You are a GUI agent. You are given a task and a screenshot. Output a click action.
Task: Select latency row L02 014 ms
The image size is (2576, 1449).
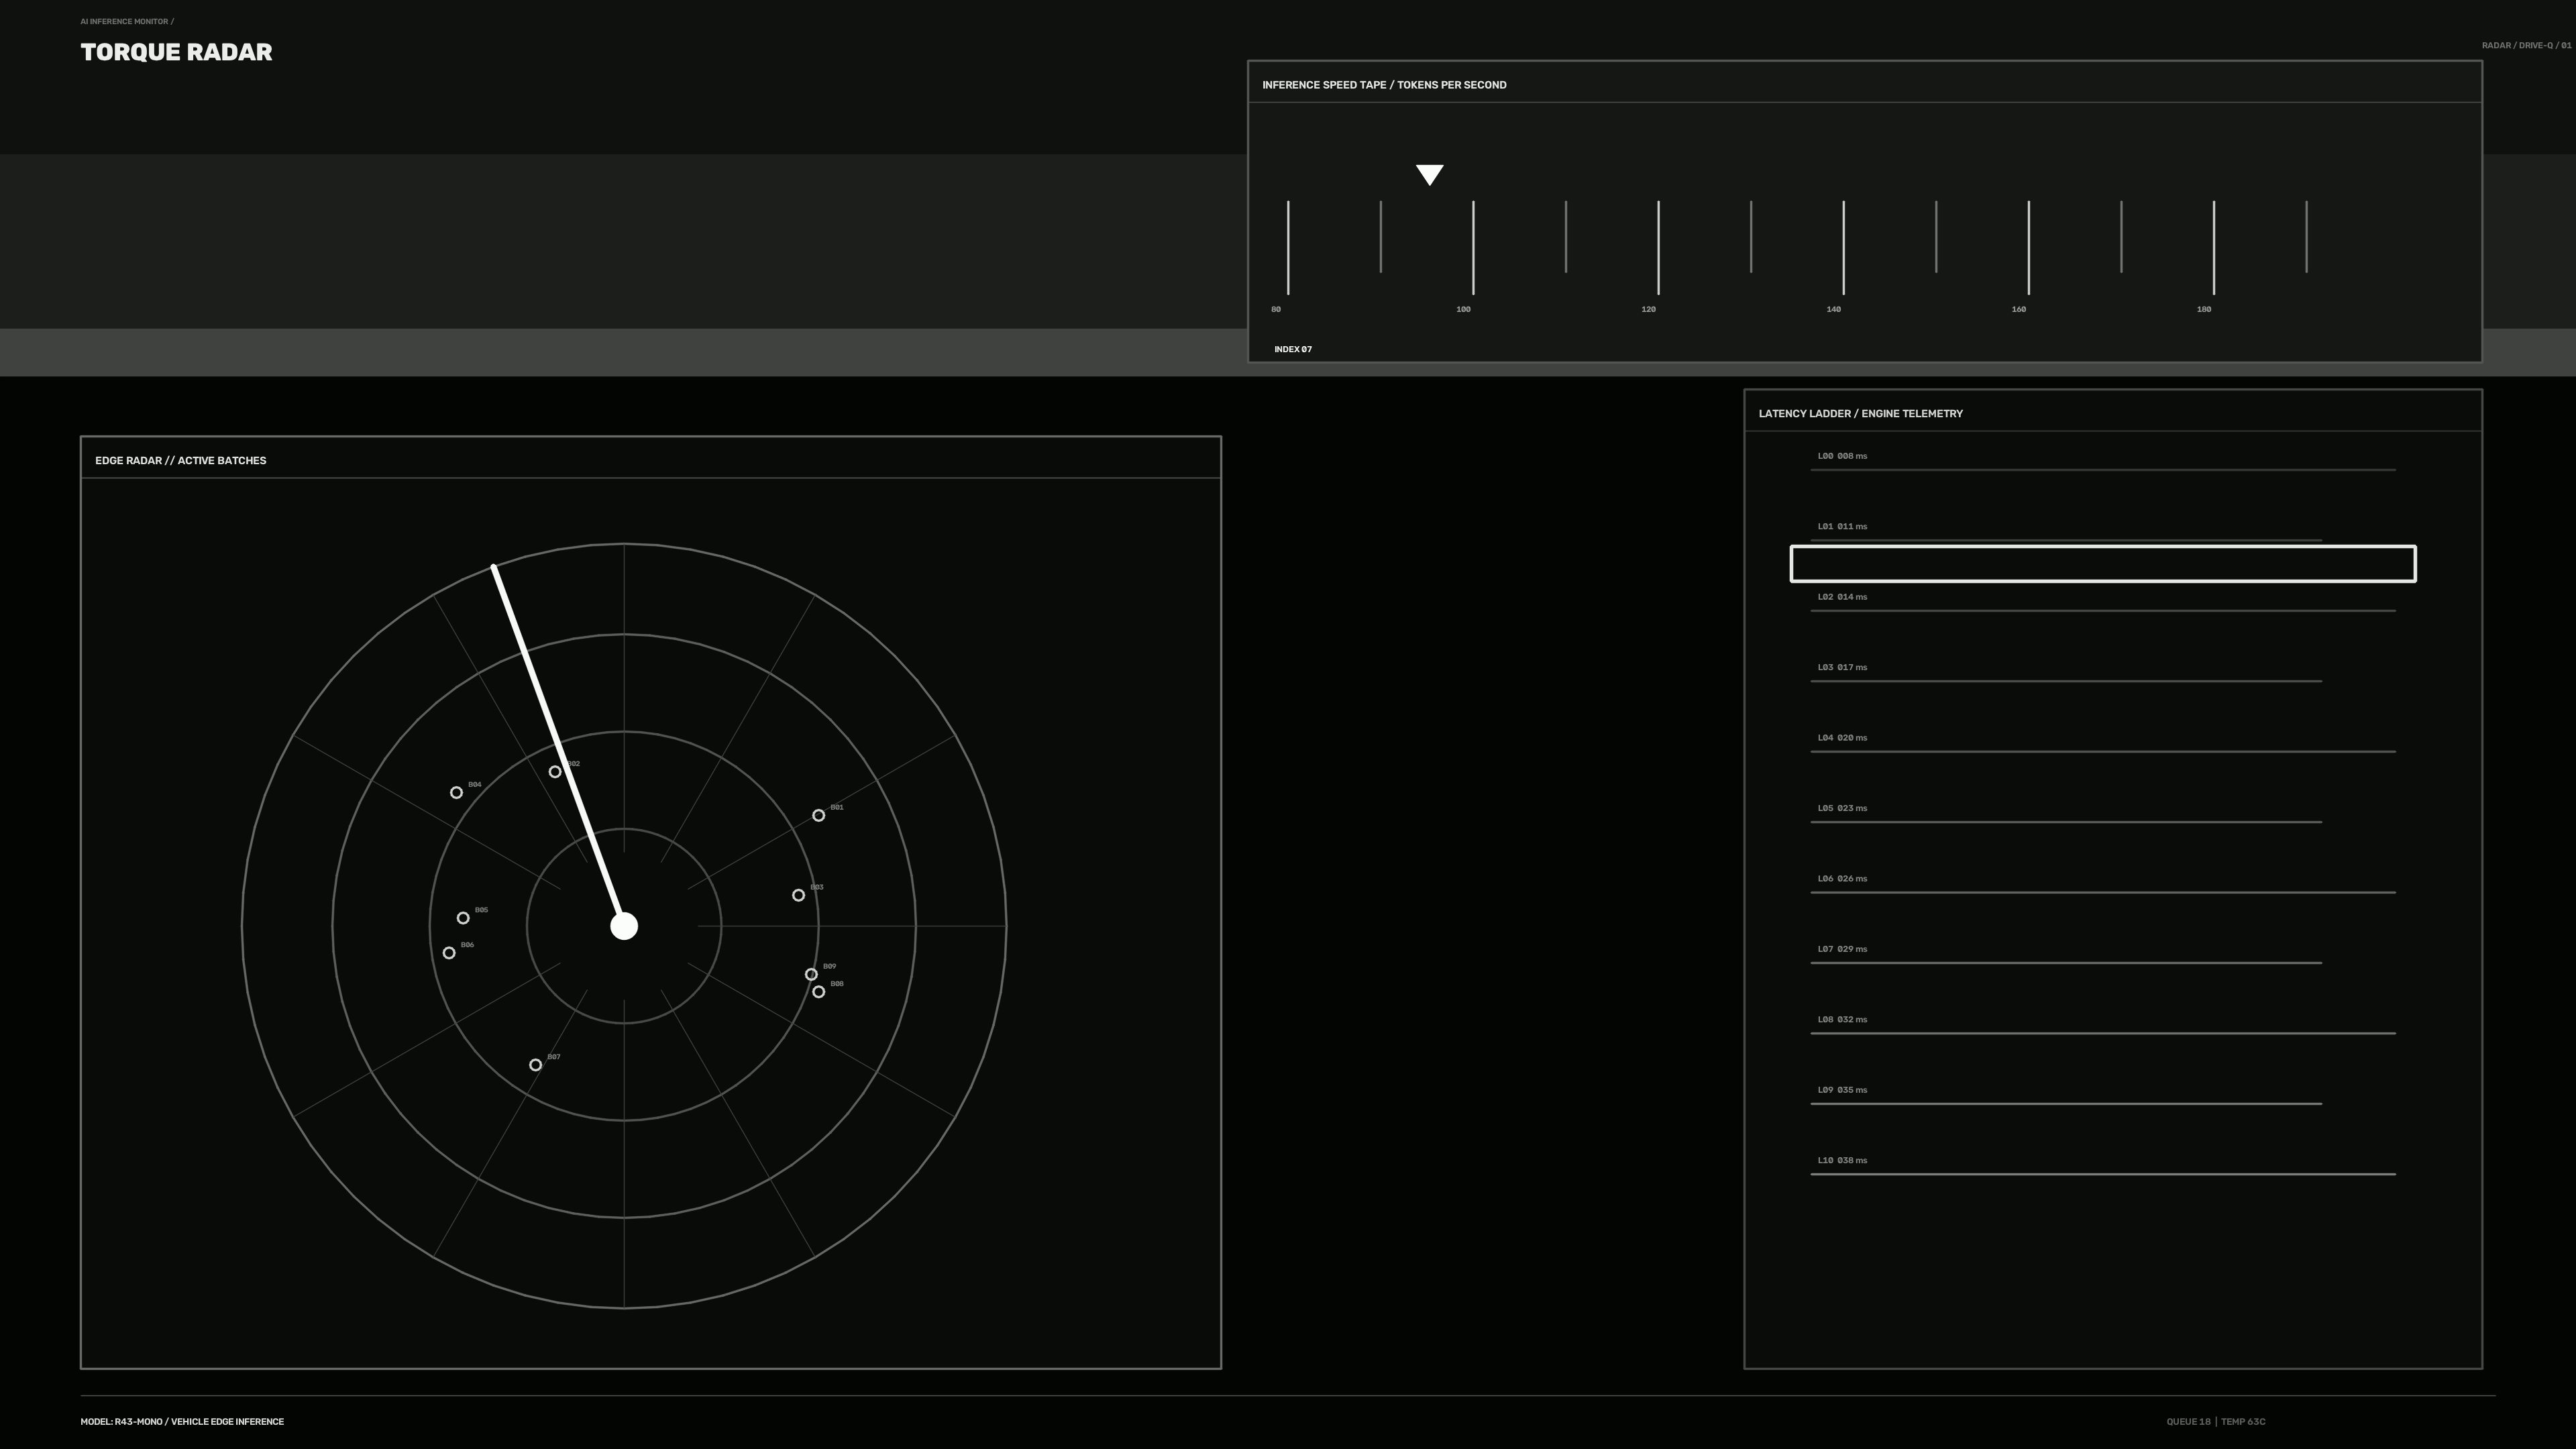tap(2103, 603)
